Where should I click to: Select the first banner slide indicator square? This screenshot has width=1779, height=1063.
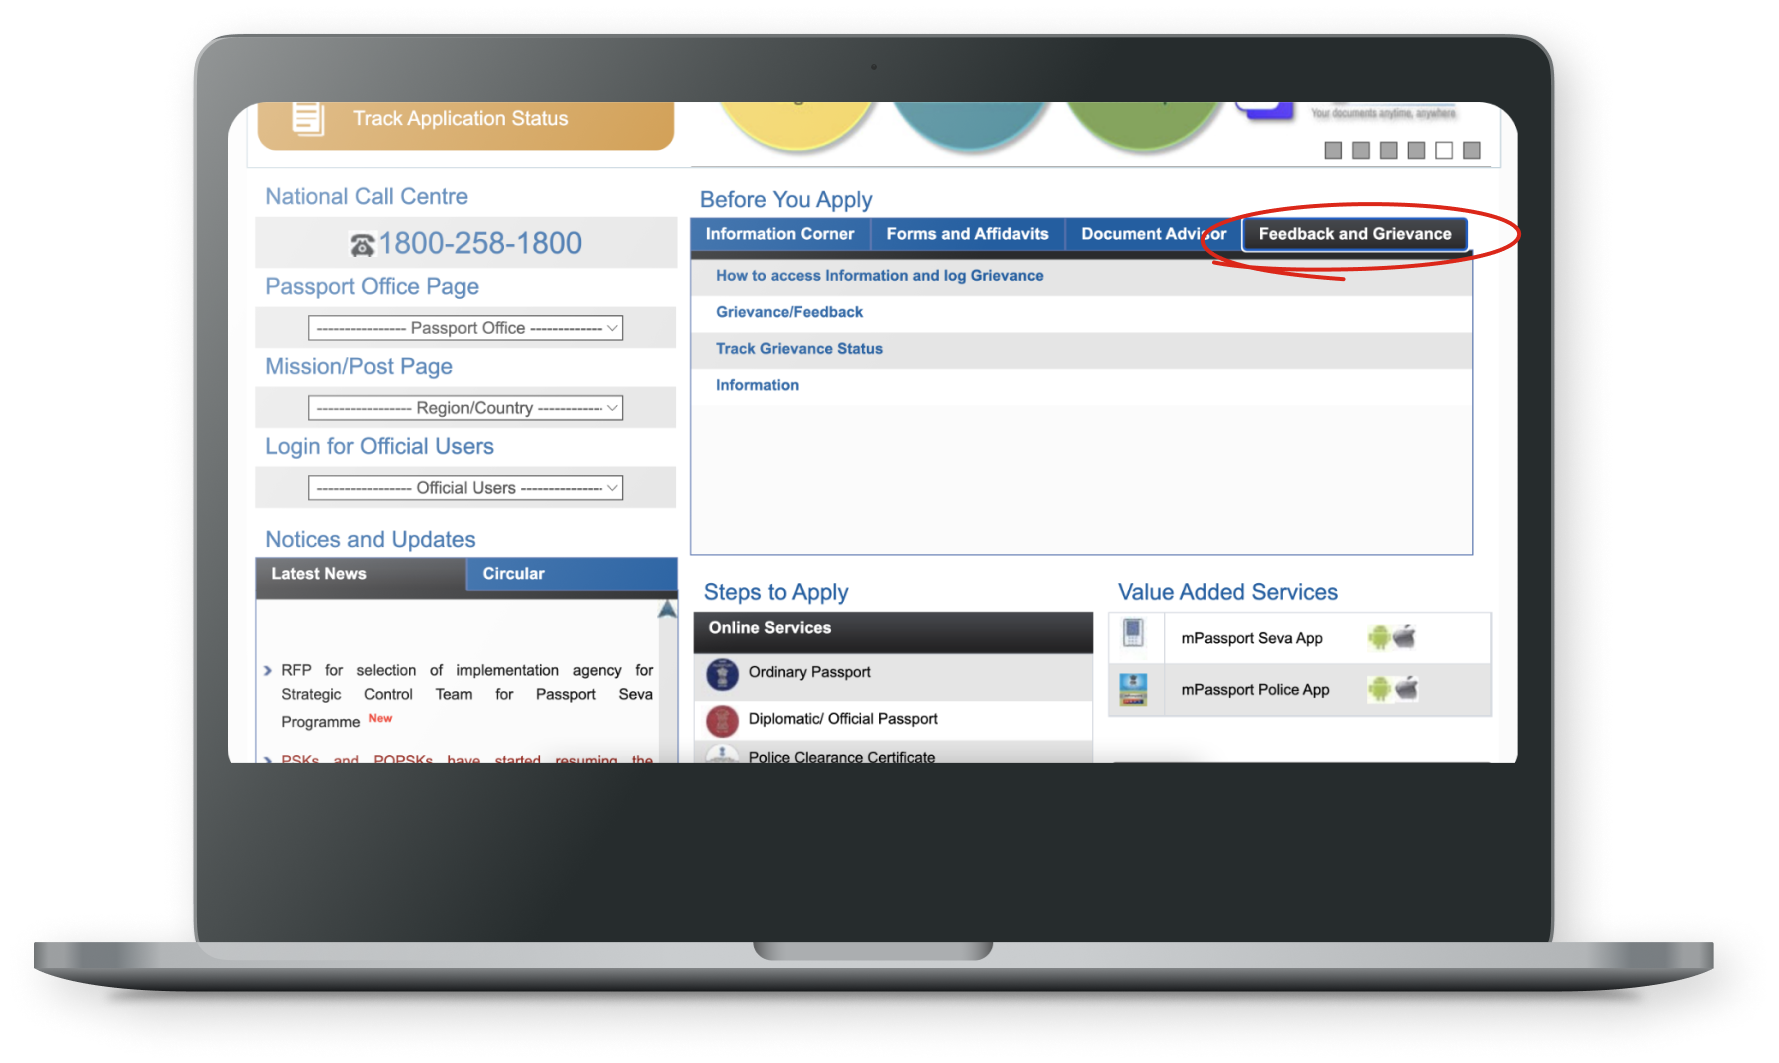(x=1333, y=150)
